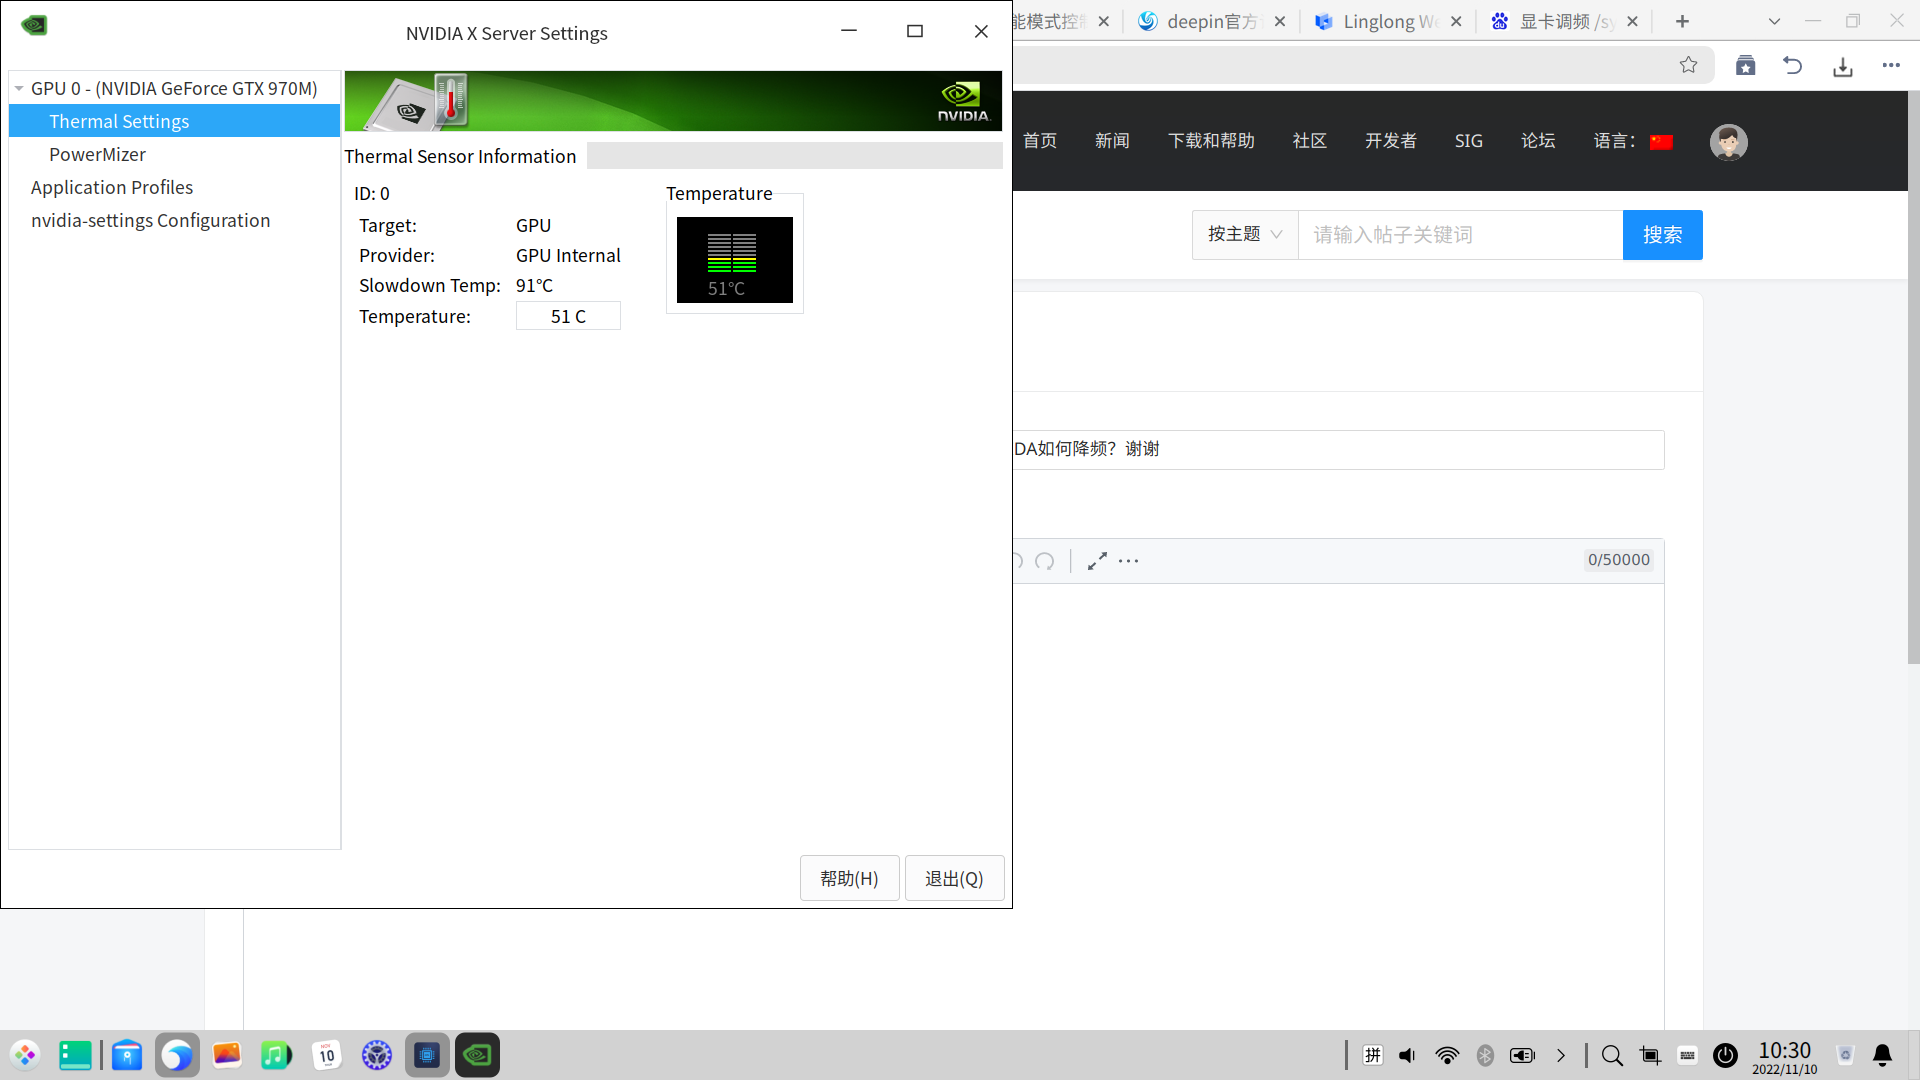Click the browser bookmark star icon

[1688, 66]
